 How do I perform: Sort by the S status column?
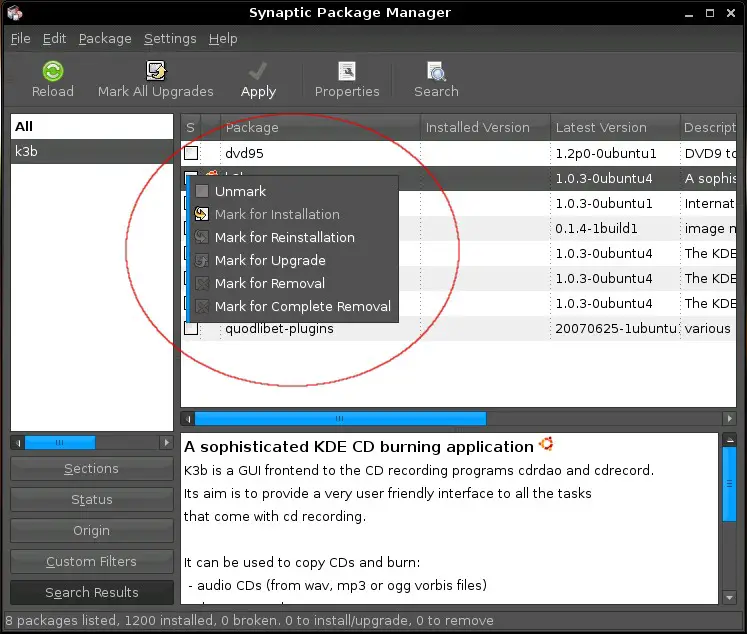(191, 127)
